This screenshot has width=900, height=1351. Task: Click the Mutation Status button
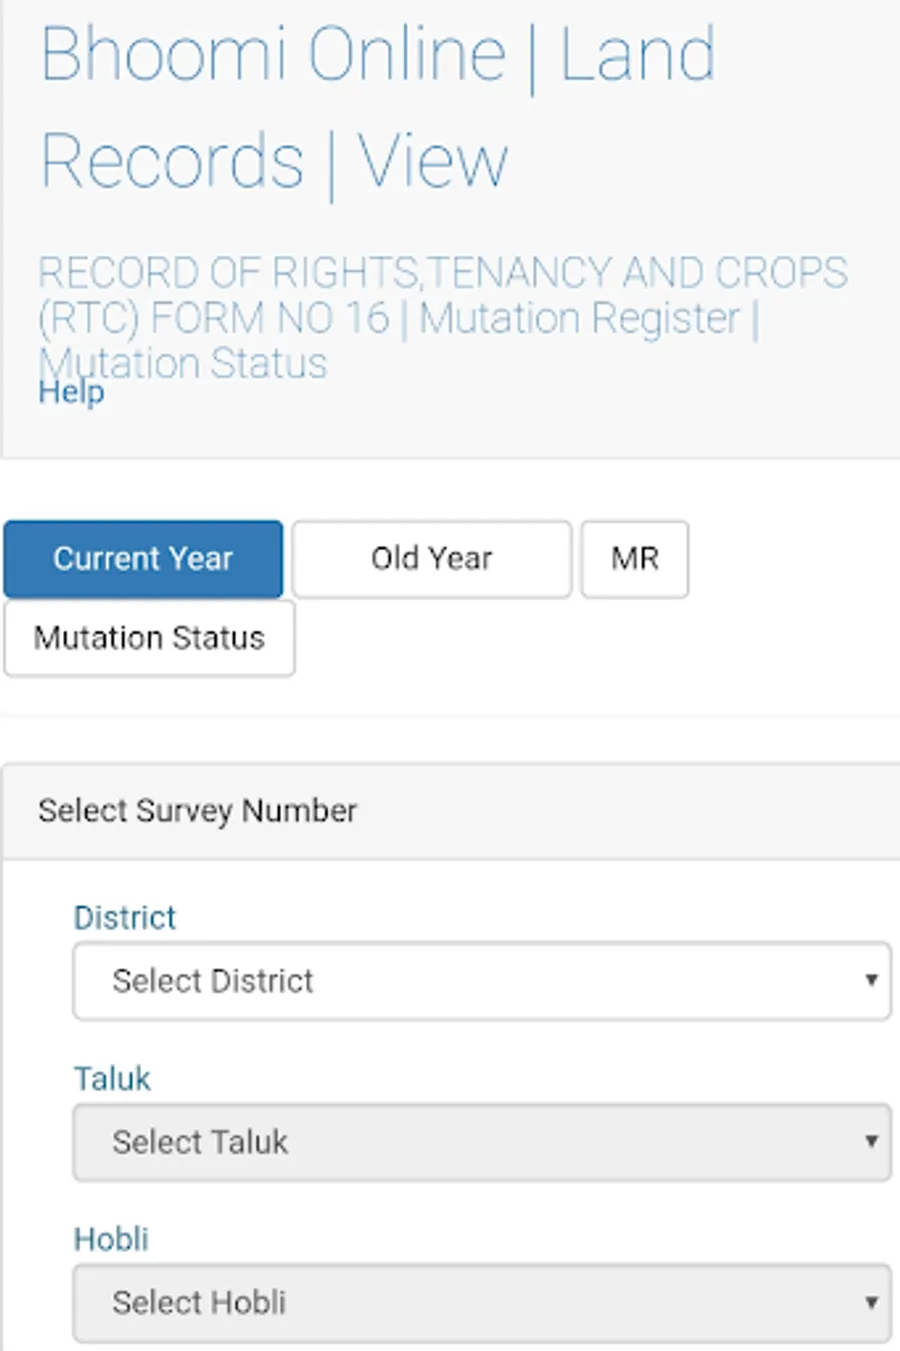coord(149,638)
